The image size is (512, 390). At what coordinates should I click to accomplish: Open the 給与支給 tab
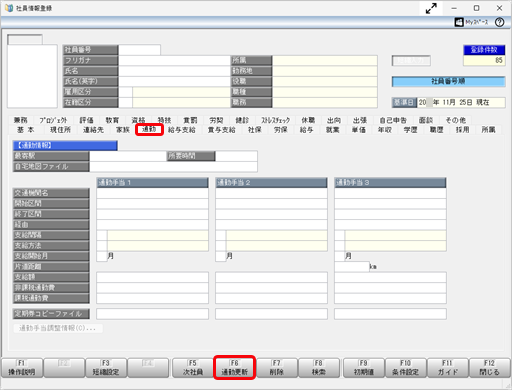182,130
